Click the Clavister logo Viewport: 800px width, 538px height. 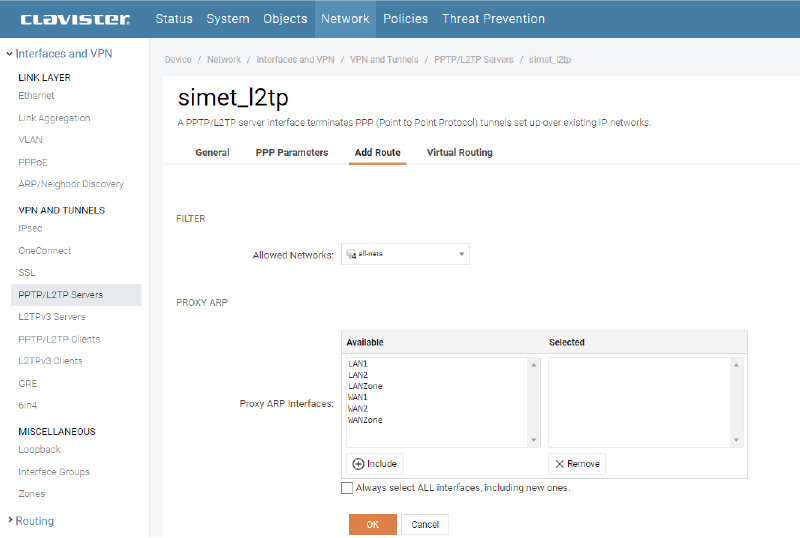tap(75, 19)
